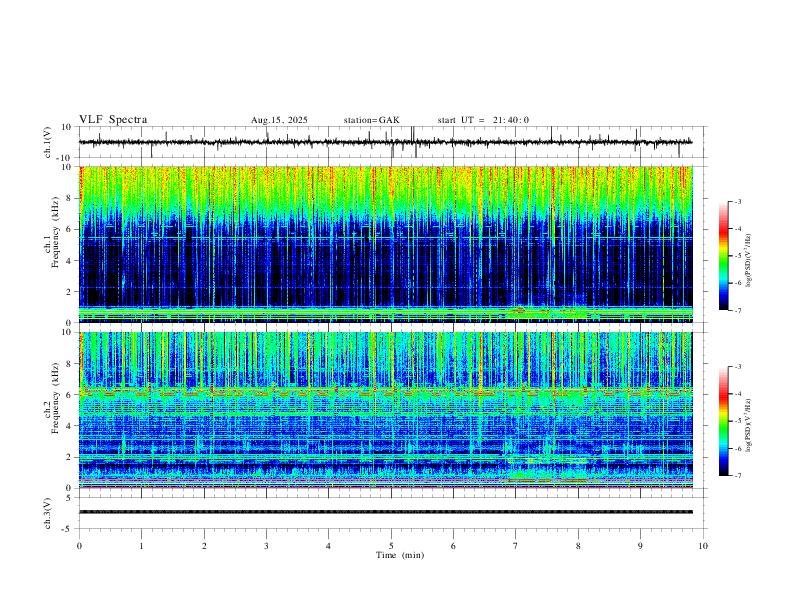
Task: Click the '-3' value on the ch.1 color scale
Action: [x=737, y=201]
